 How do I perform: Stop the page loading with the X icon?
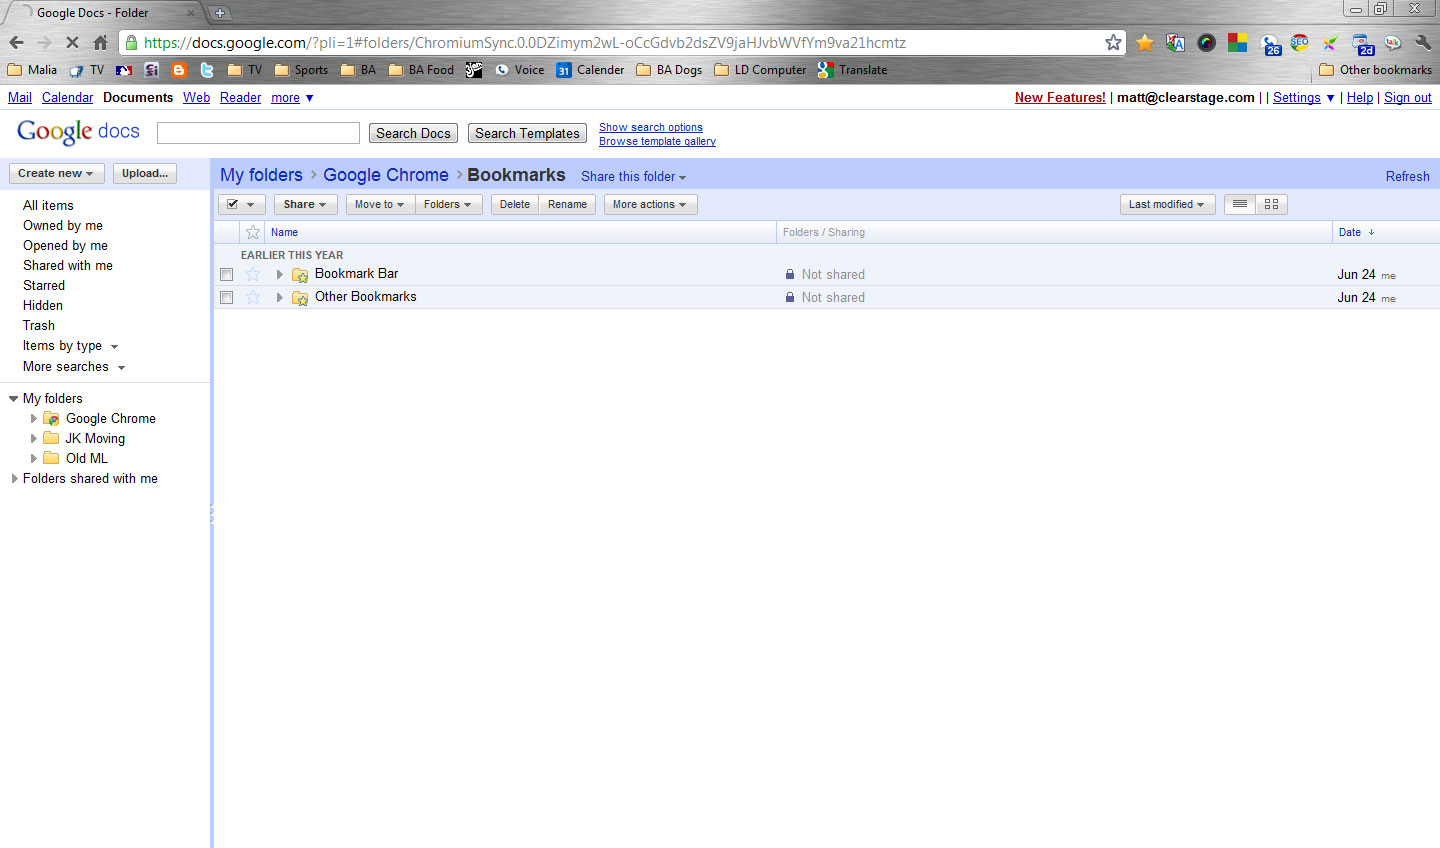(x=72, y=43)
